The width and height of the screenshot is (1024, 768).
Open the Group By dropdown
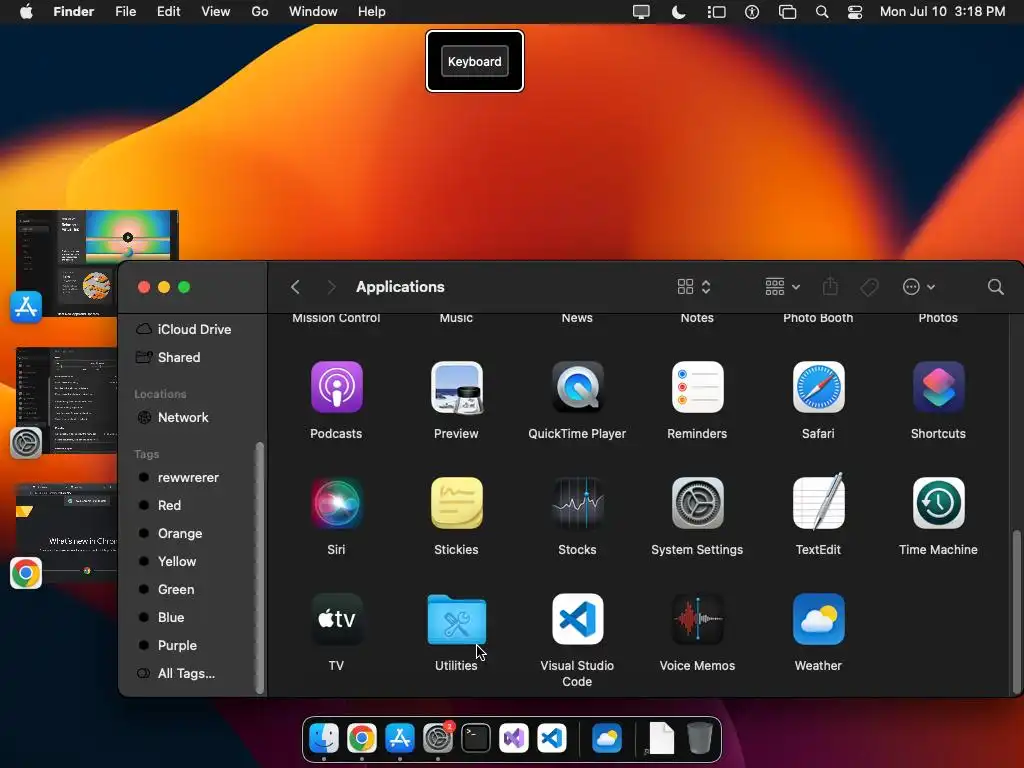click(x=782, y=287)
